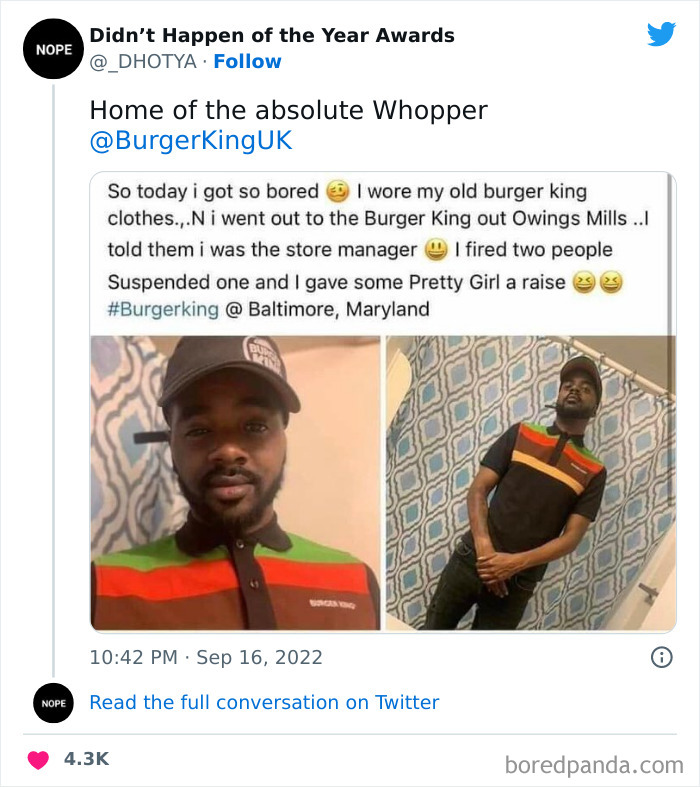Click the "Home of the absolute Whopper" text
The height and width of the screenshot is (787, 700).
pos(288,110)
